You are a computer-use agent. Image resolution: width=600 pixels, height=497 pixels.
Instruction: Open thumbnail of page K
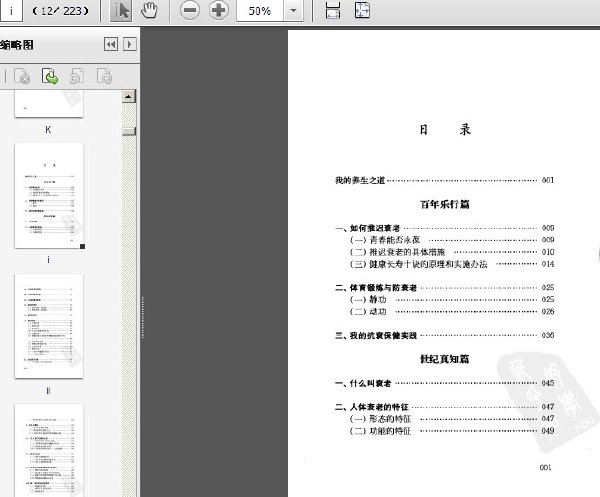(49, 104)
